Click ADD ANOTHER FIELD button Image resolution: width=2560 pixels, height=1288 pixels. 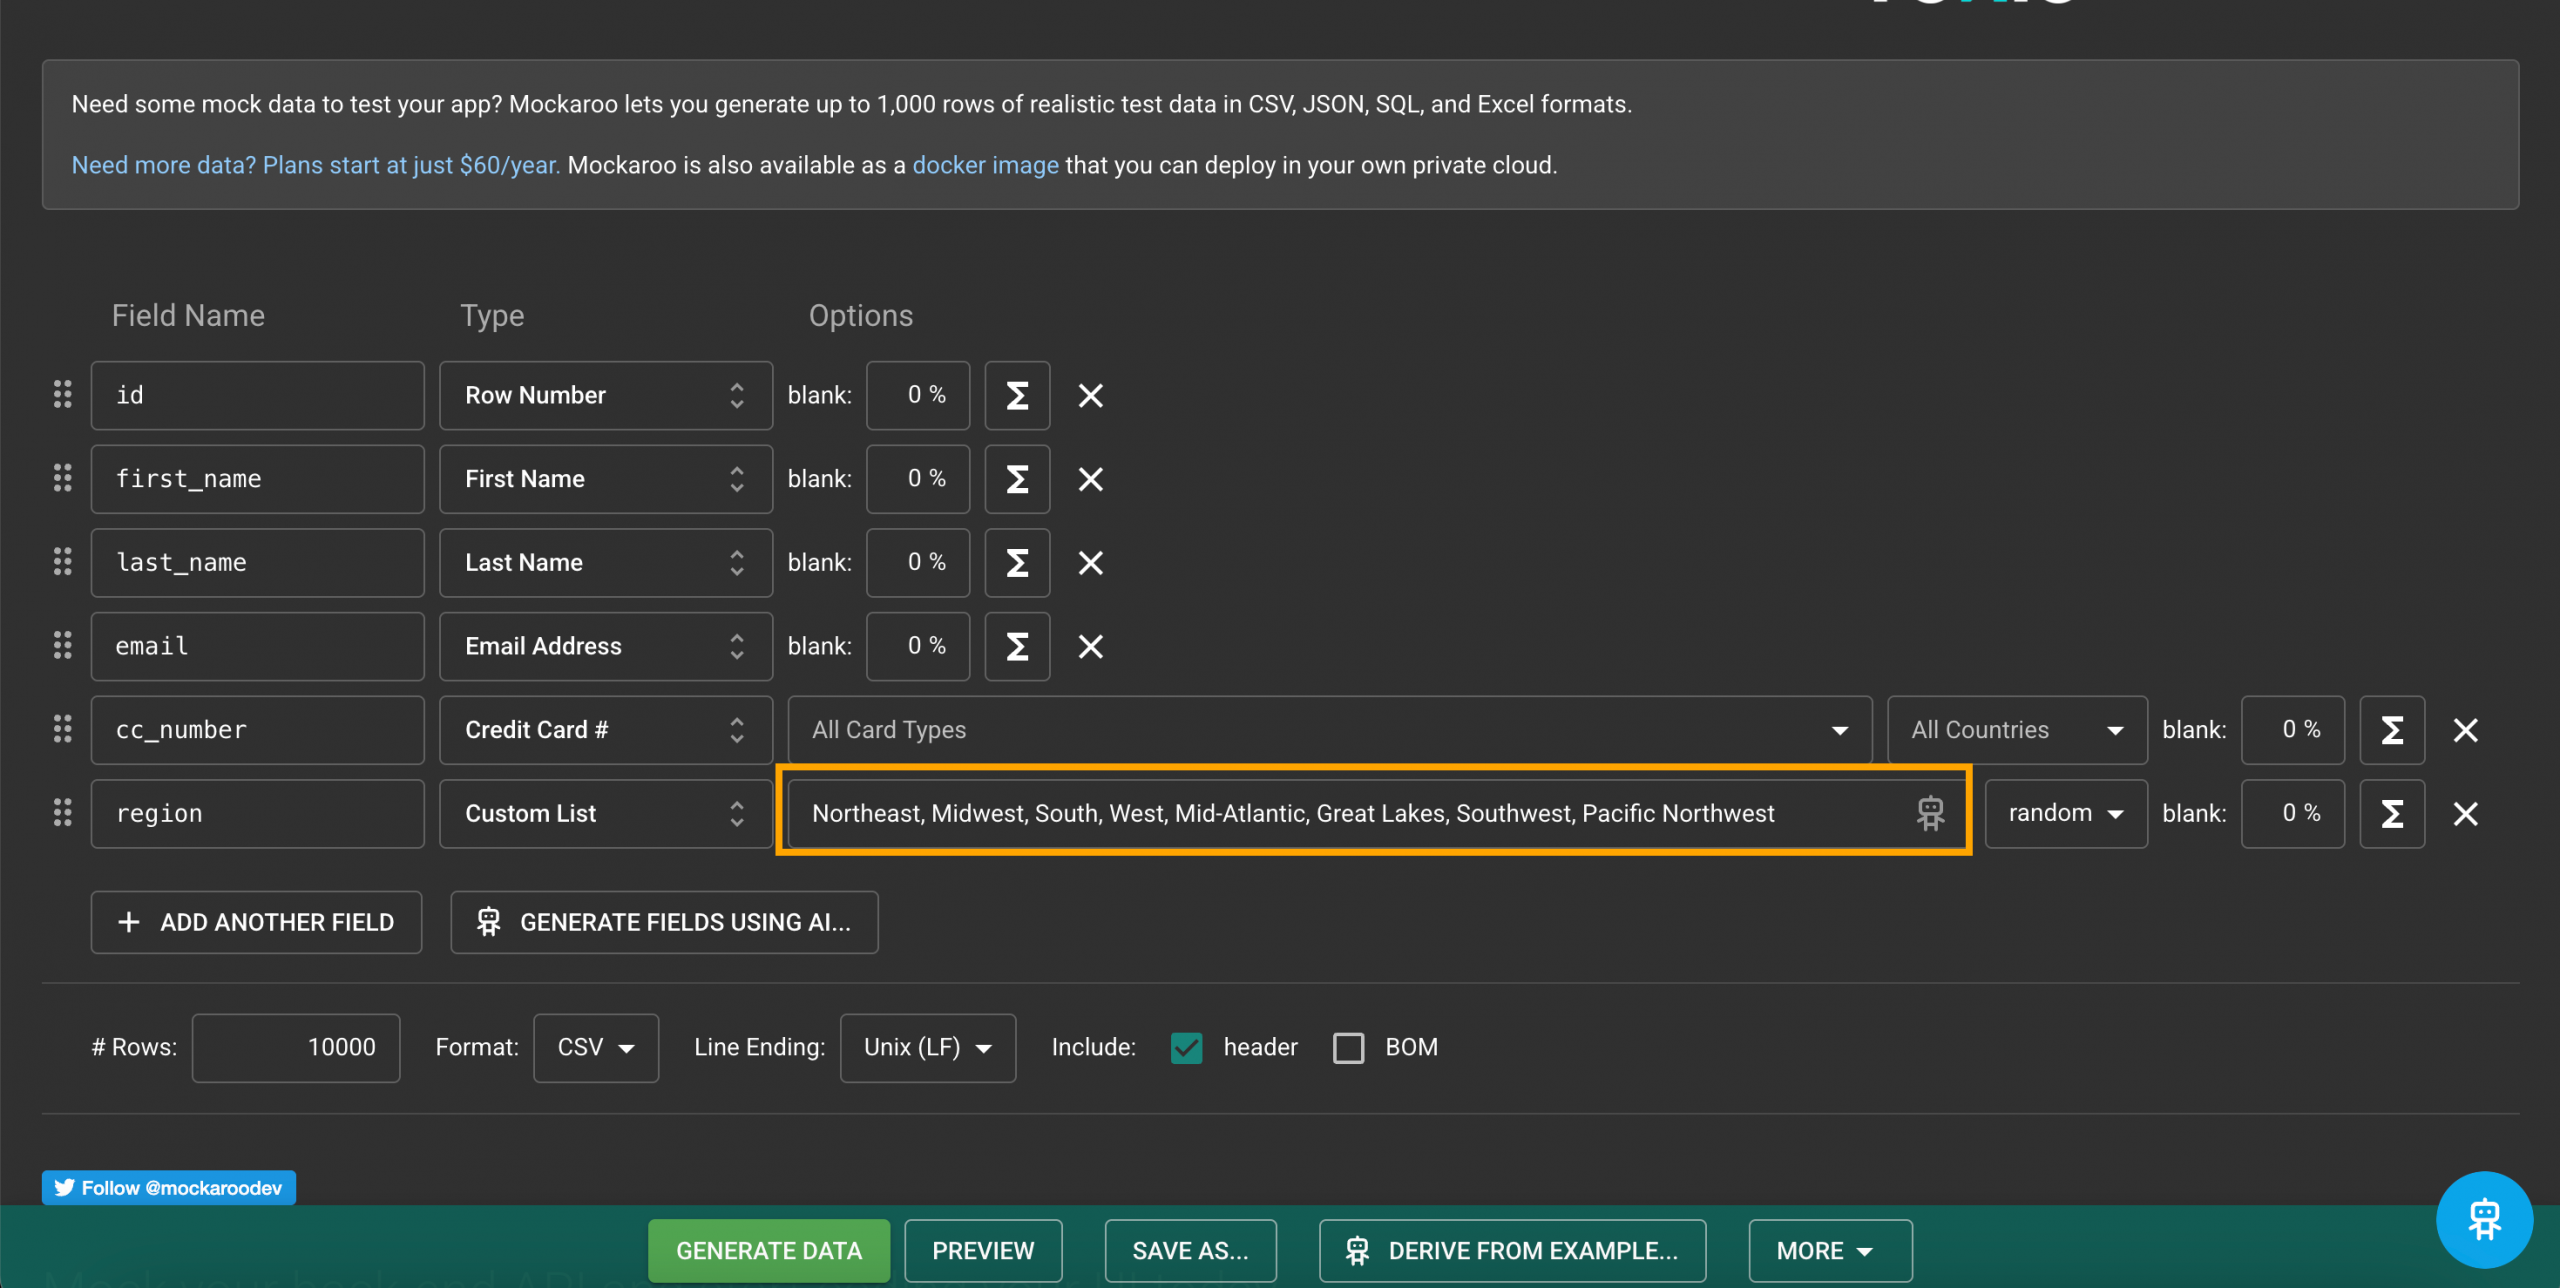click(x=256, y=922)
